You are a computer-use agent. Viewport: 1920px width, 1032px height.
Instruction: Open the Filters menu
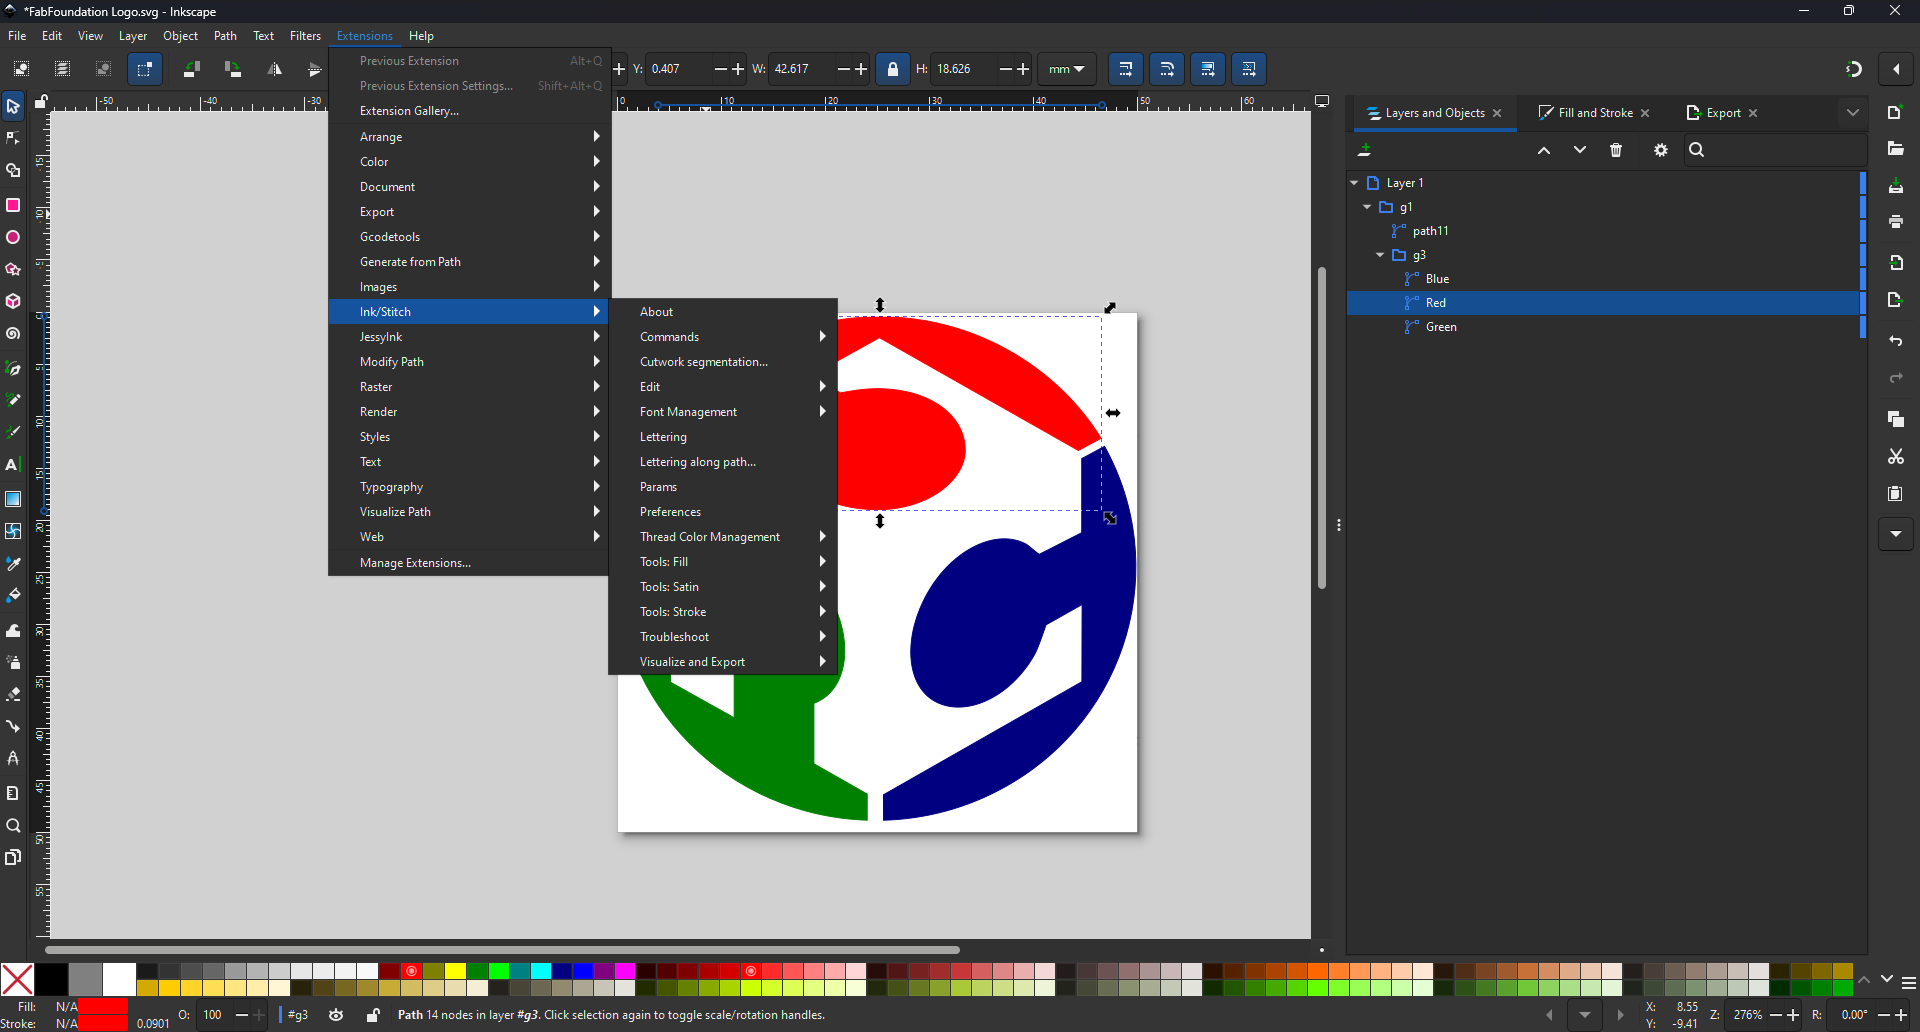[x=306, y=36]
